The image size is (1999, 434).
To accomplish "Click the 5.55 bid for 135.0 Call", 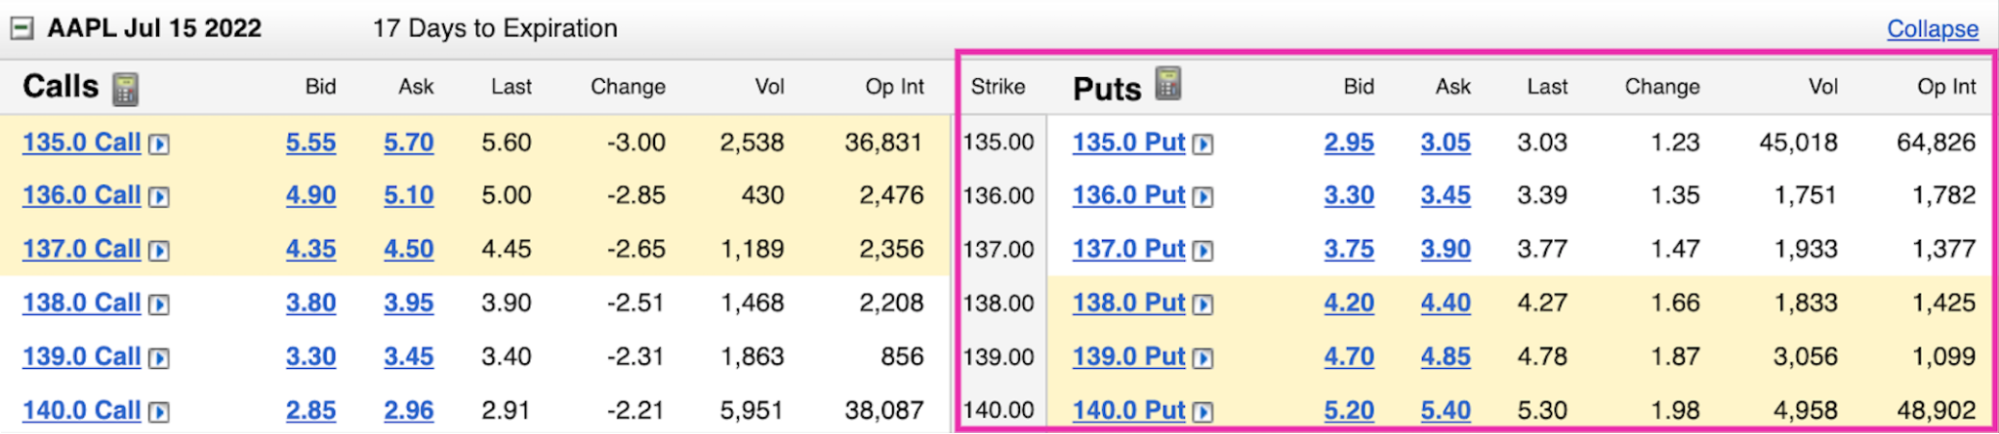I will 310,143.
